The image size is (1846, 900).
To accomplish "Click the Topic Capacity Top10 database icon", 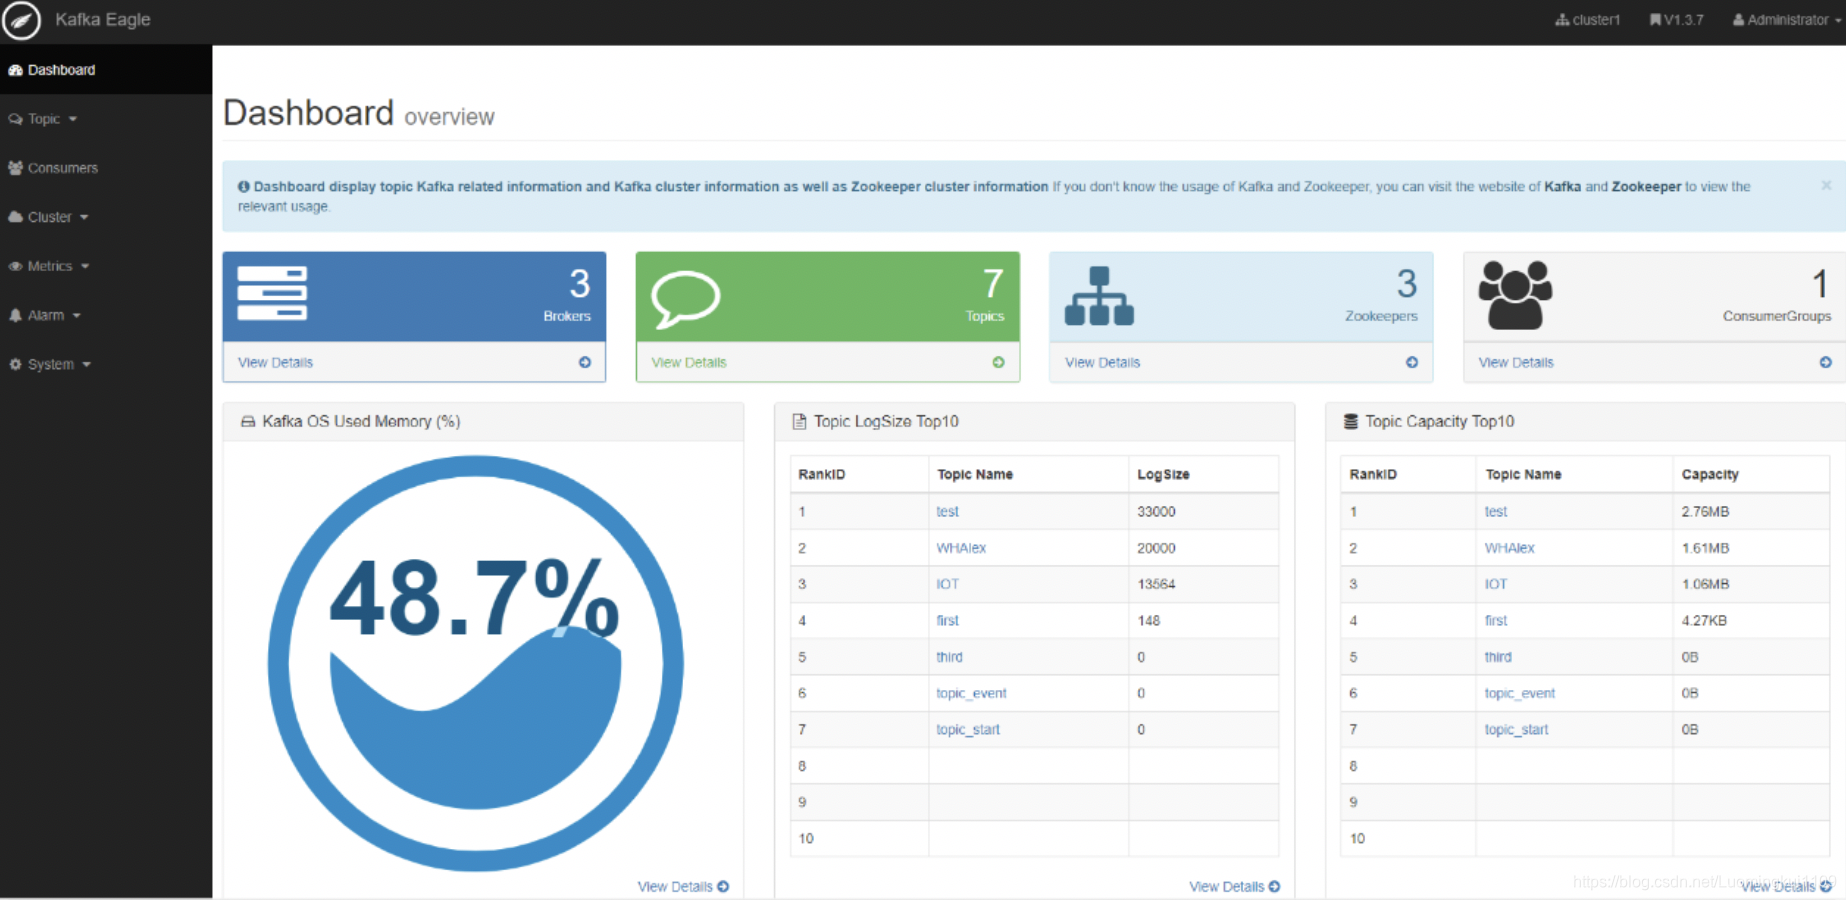I will coord(1350,422).
